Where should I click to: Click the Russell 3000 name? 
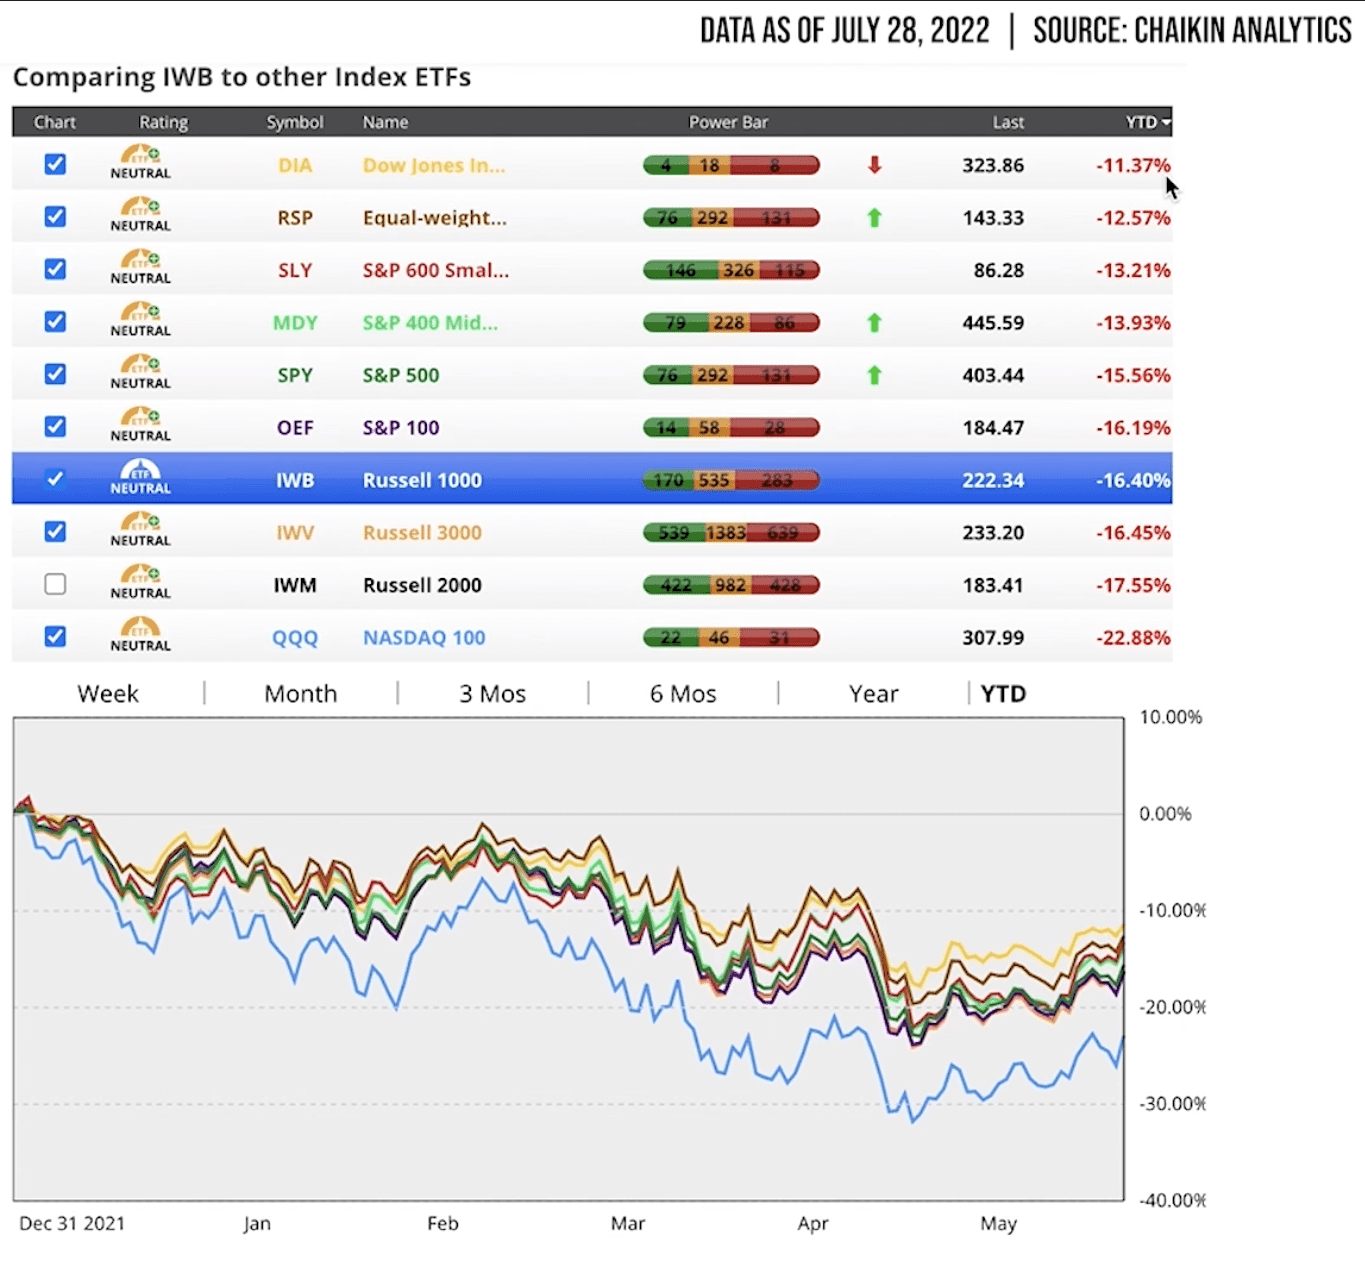[x=422, y=532]
